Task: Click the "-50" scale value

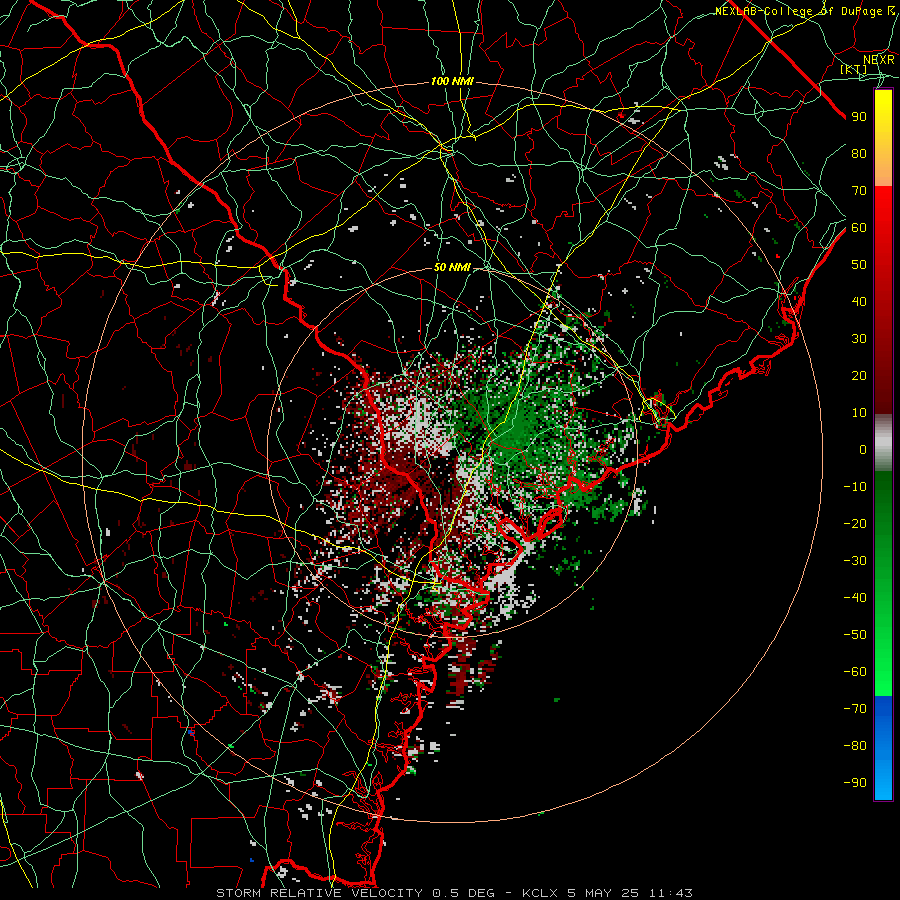Action: click(x=855, y=635)
